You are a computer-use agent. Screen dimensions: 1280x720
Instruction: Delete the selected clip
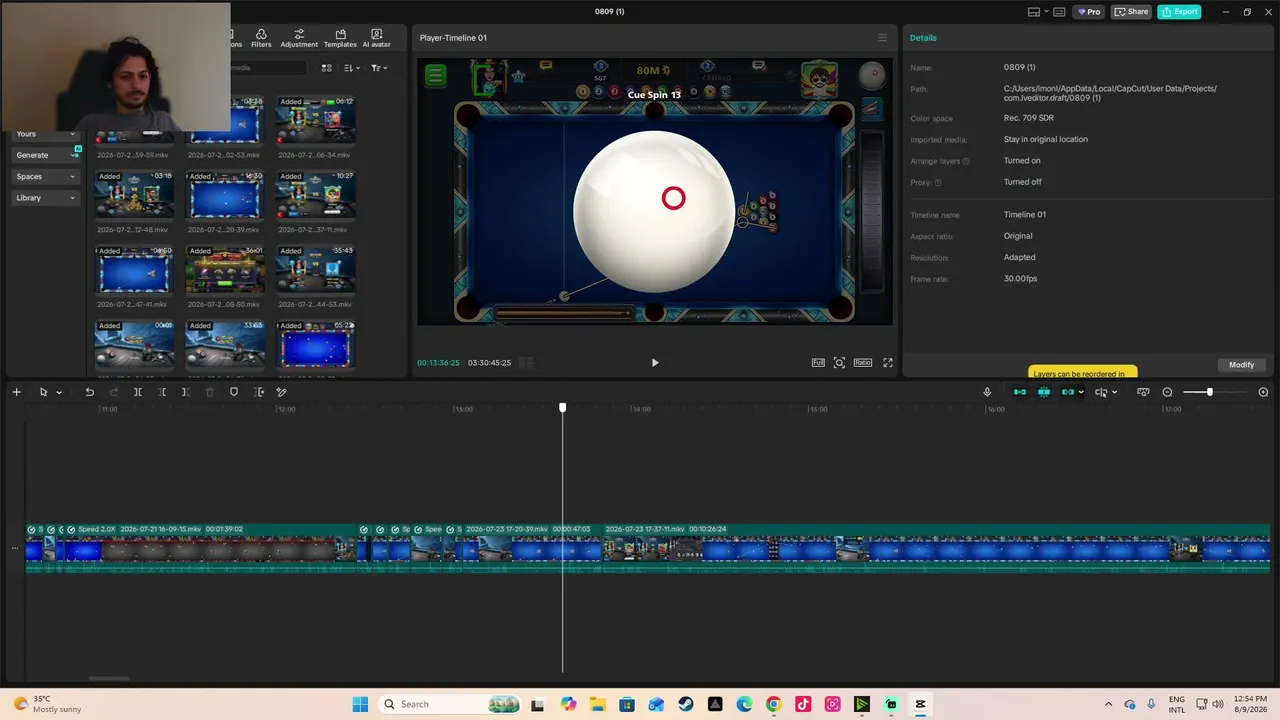point(209,392)
